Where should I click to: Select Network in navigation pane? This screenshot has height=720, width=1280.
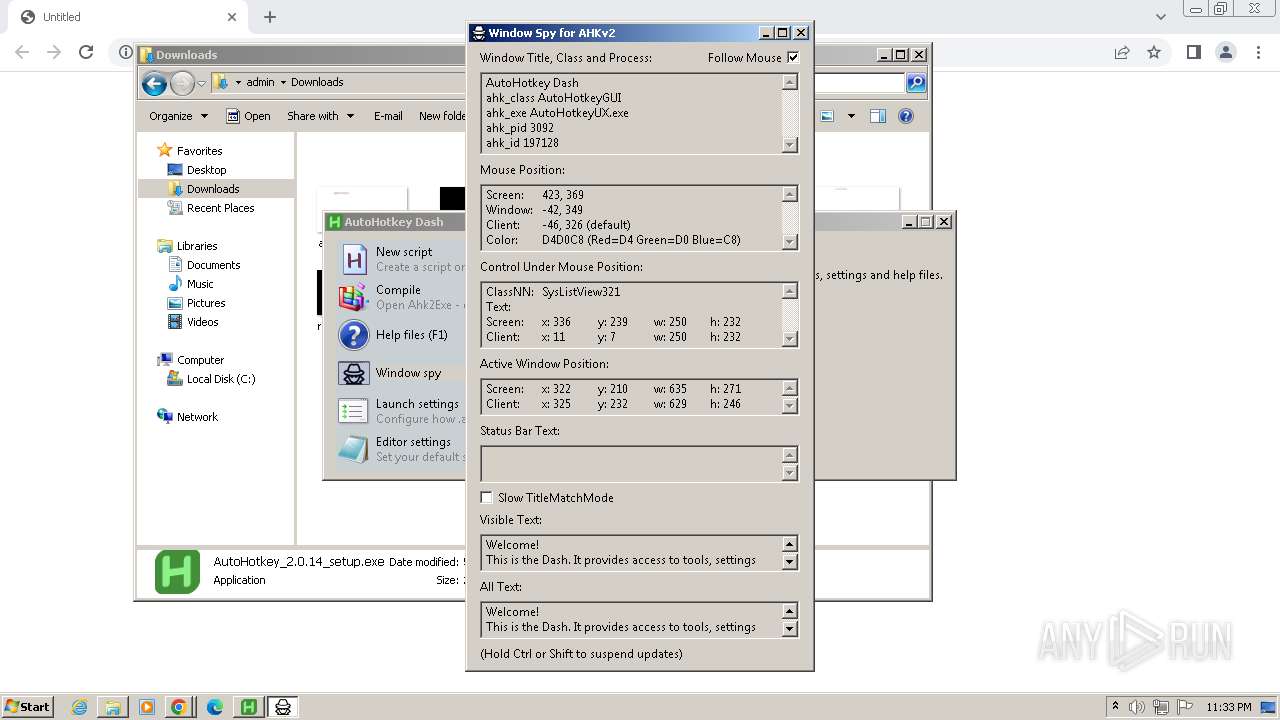197,417
